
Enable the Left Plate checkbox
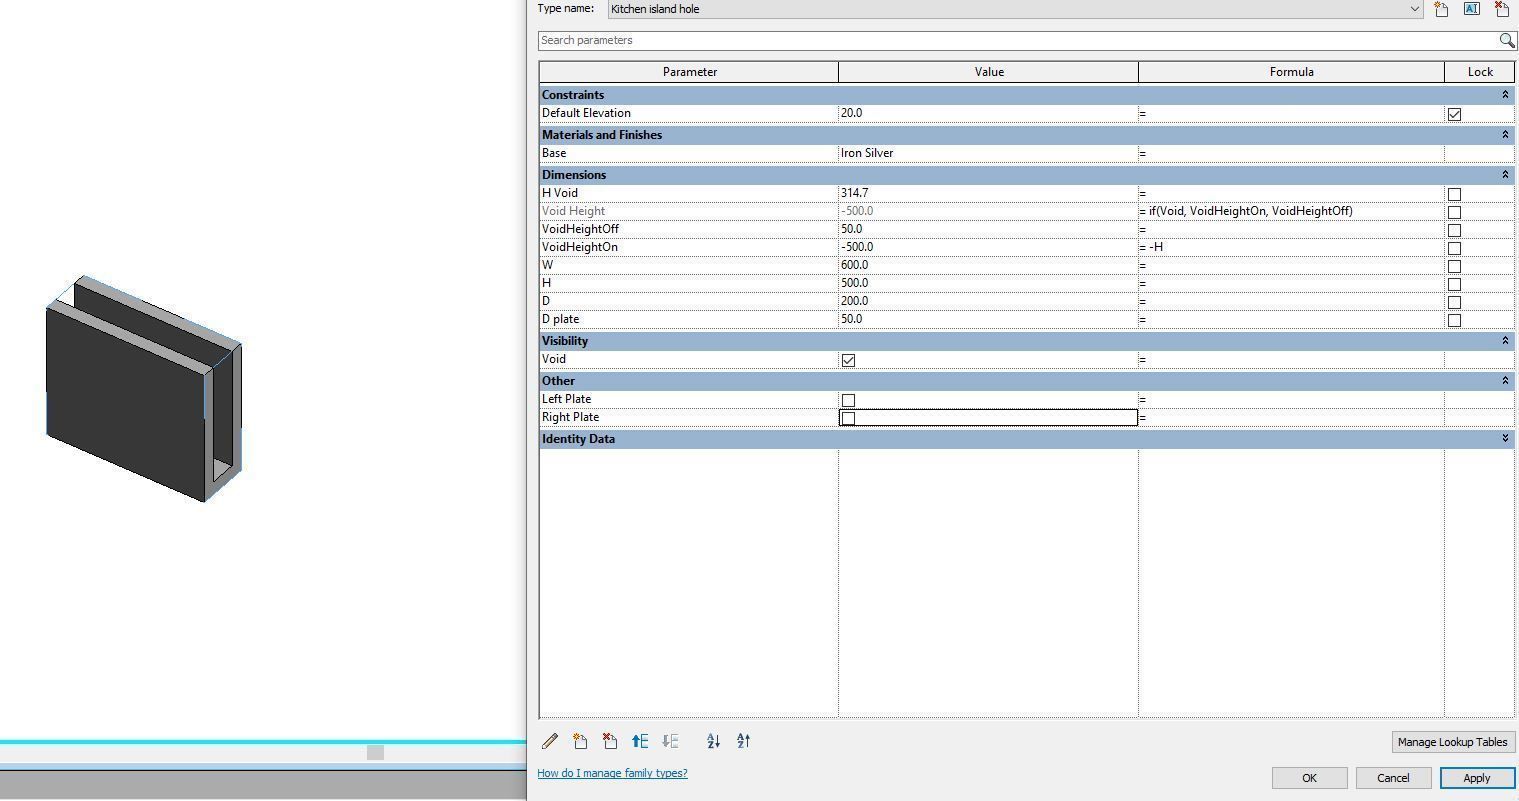(848, 400)
